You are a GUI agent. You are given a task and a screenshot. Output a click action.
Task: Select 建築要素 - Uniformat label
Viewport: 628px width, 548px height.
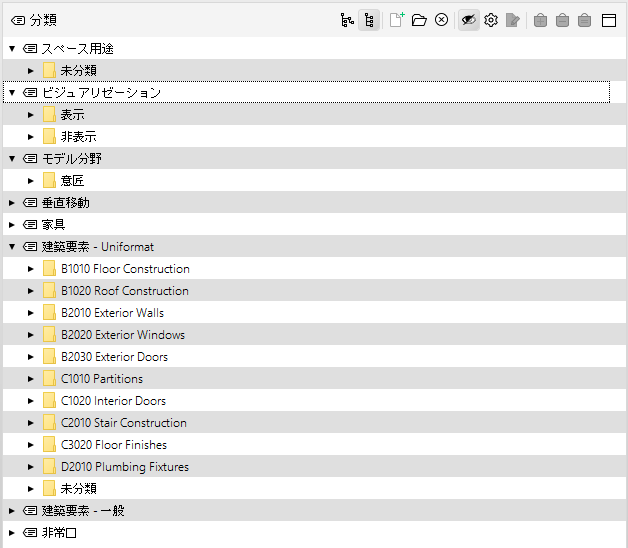point(98,247)
